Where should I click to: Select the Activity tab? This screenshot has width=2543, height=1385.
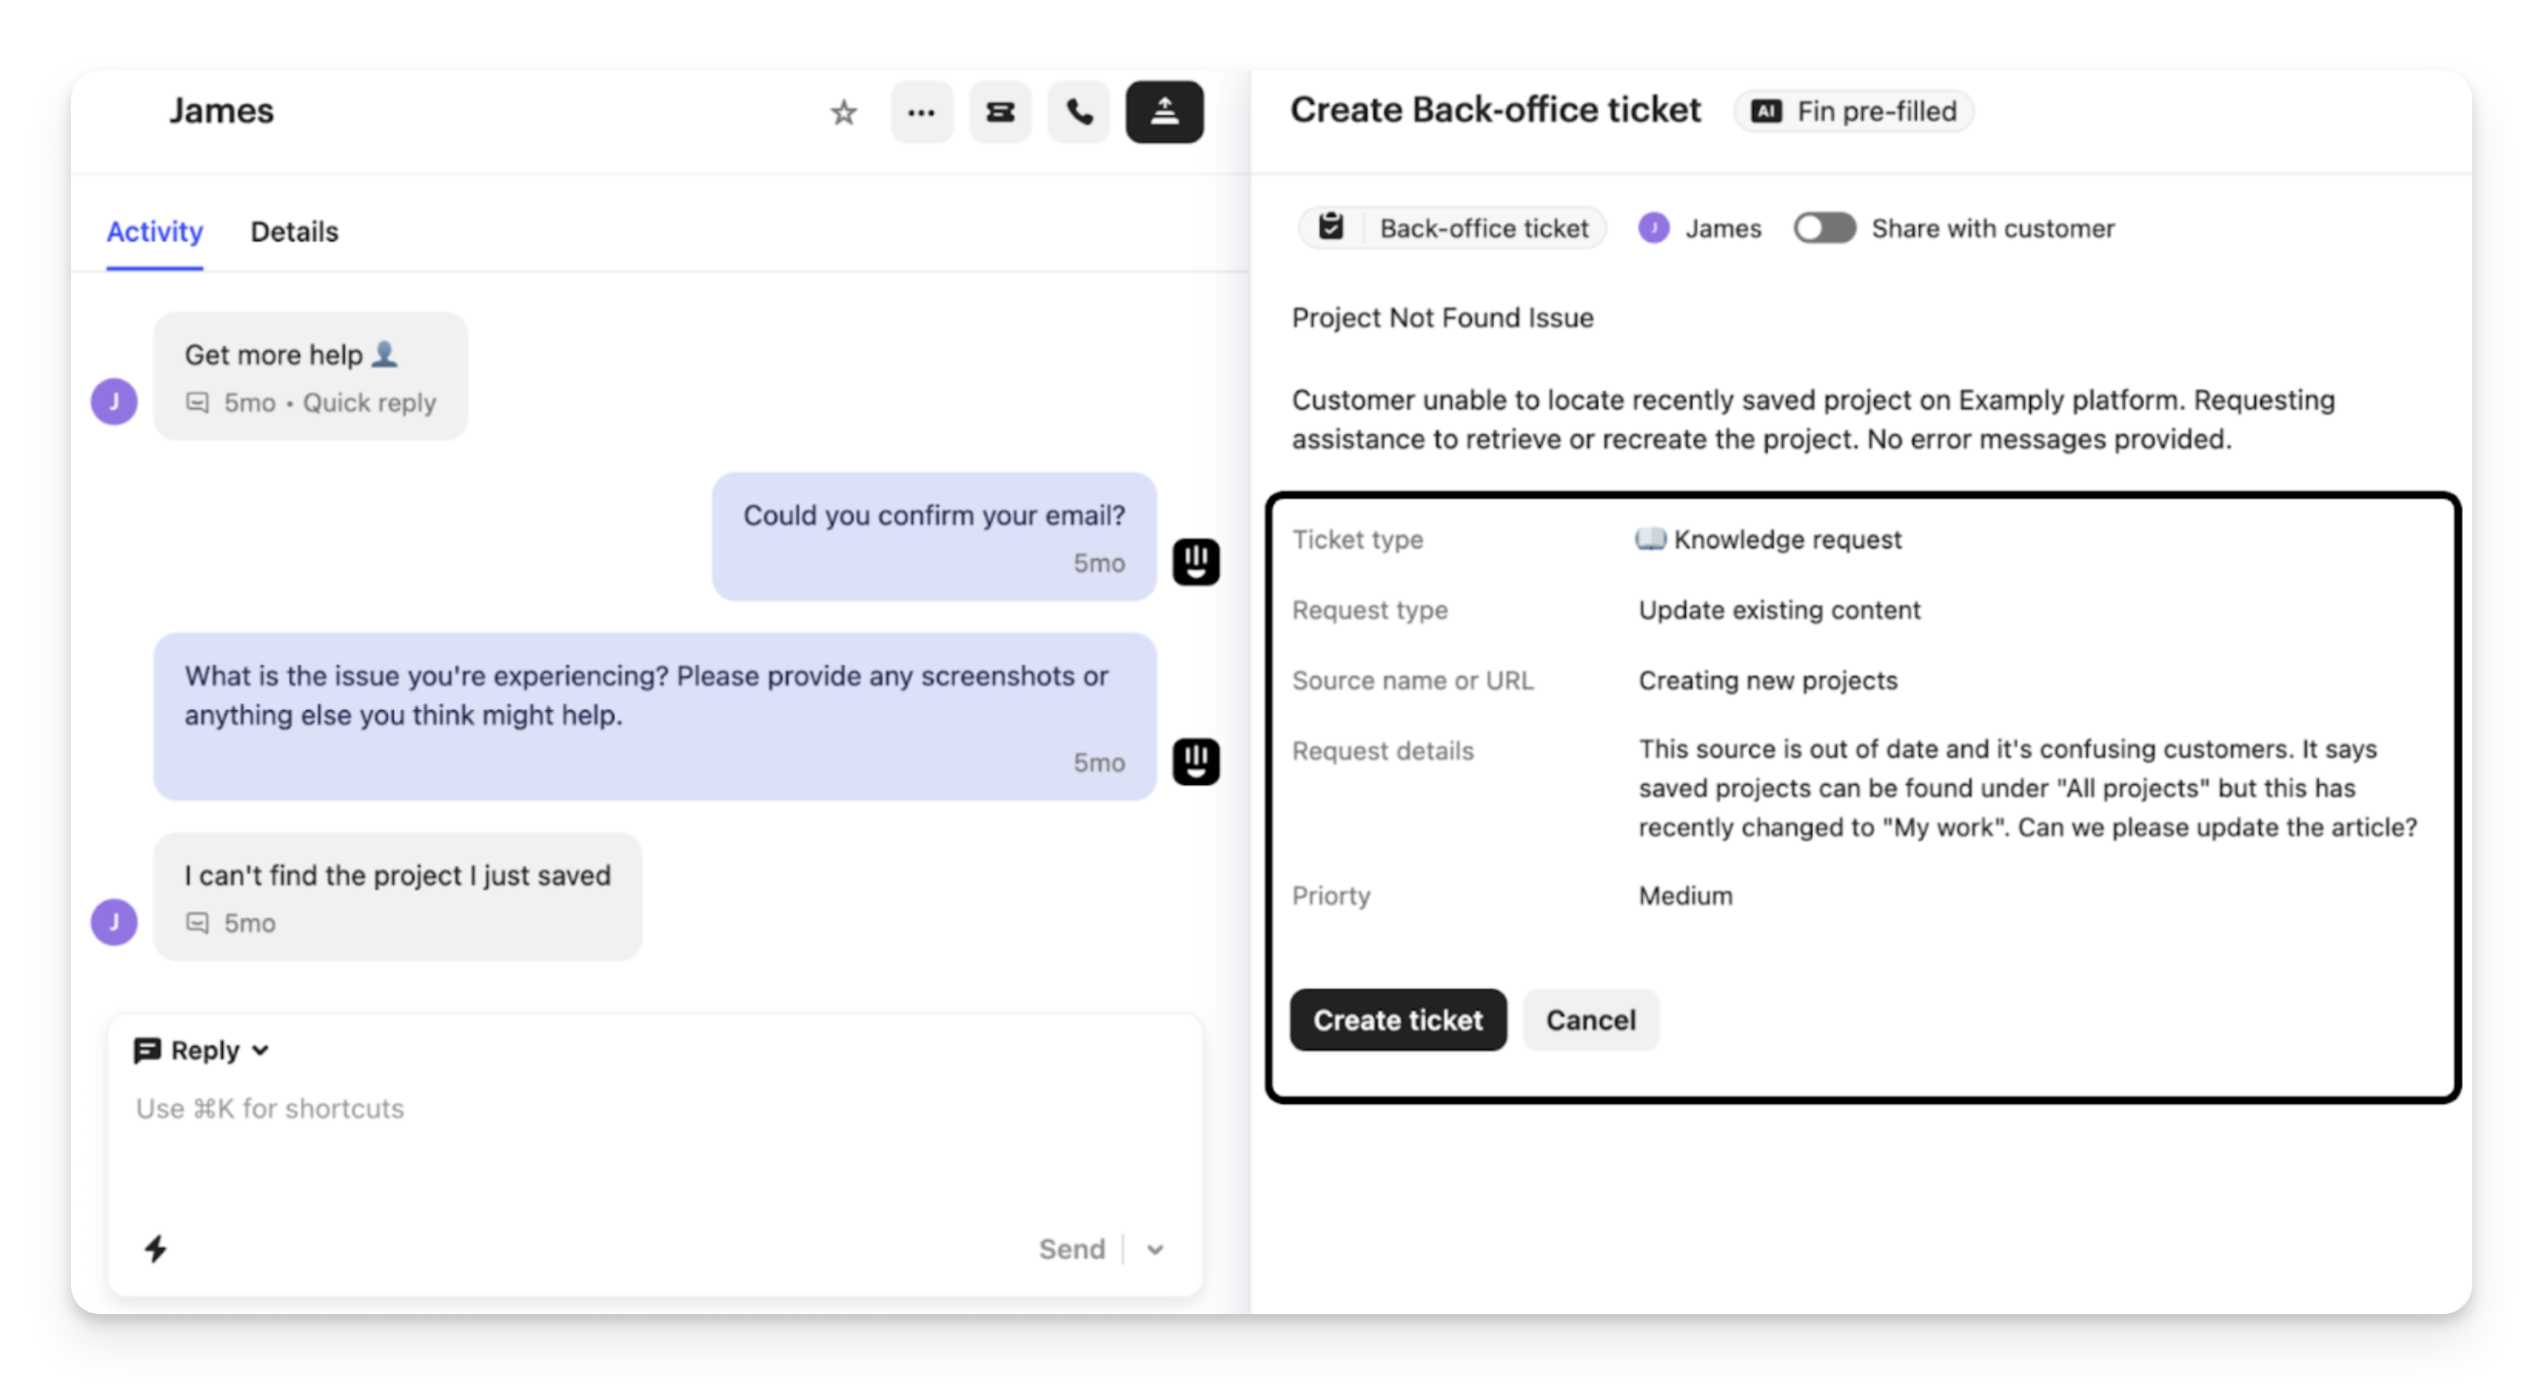tap(155, 232)
